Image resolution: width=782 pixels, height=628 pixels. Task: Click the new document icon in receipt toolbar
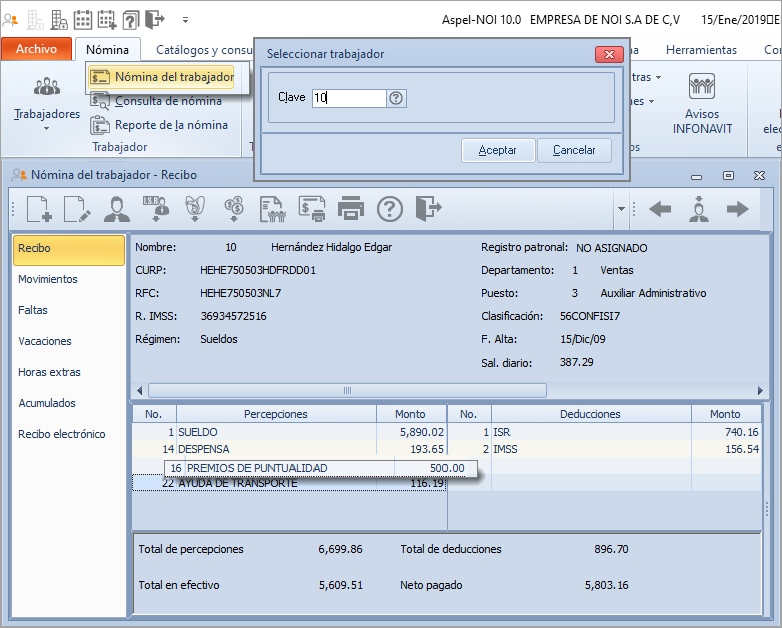pyautogui.click(x=39, y=209)
